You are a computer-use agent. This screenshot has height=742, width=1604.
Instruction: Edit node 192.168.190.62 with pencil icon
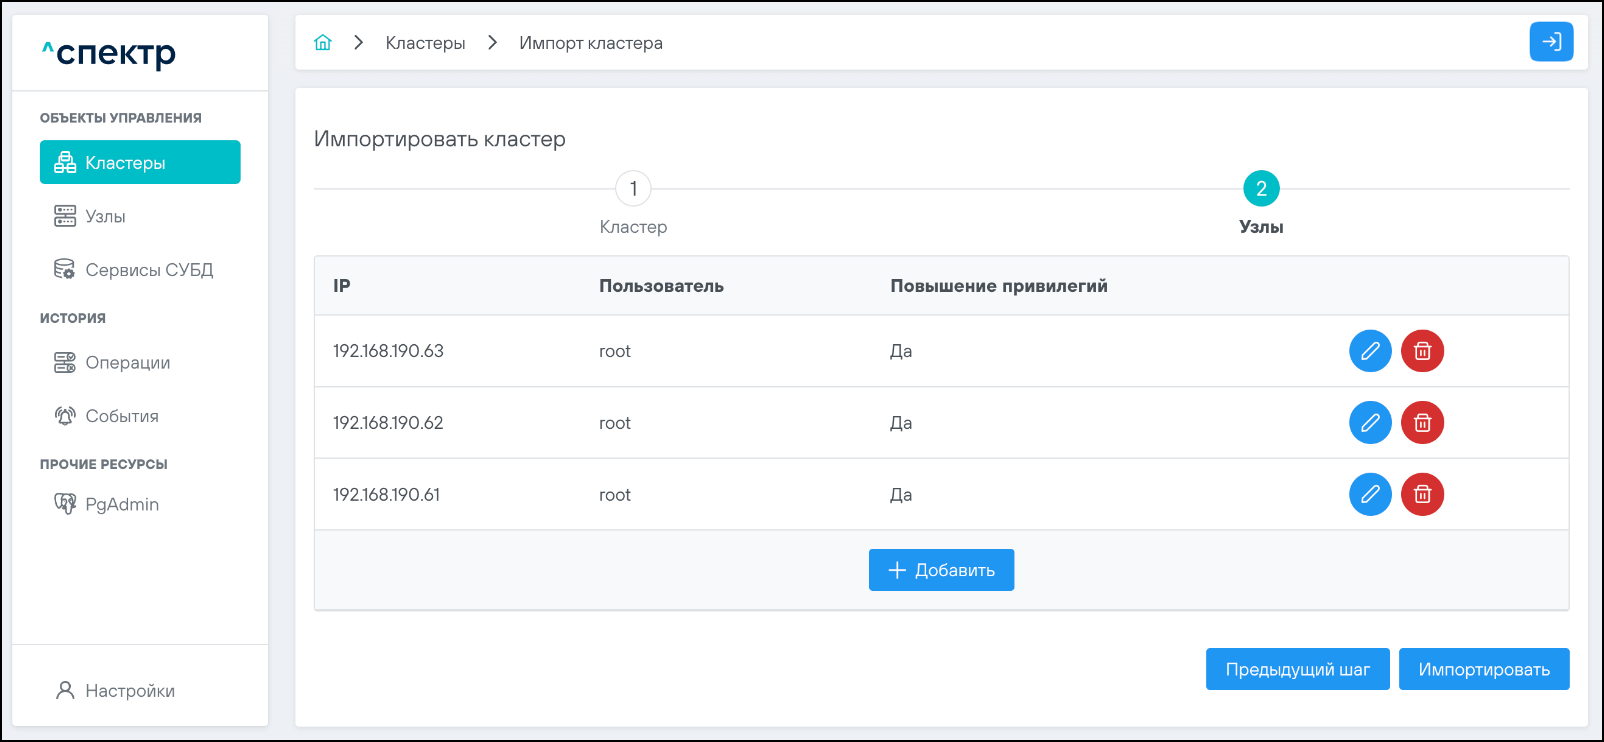(1370, 423)
